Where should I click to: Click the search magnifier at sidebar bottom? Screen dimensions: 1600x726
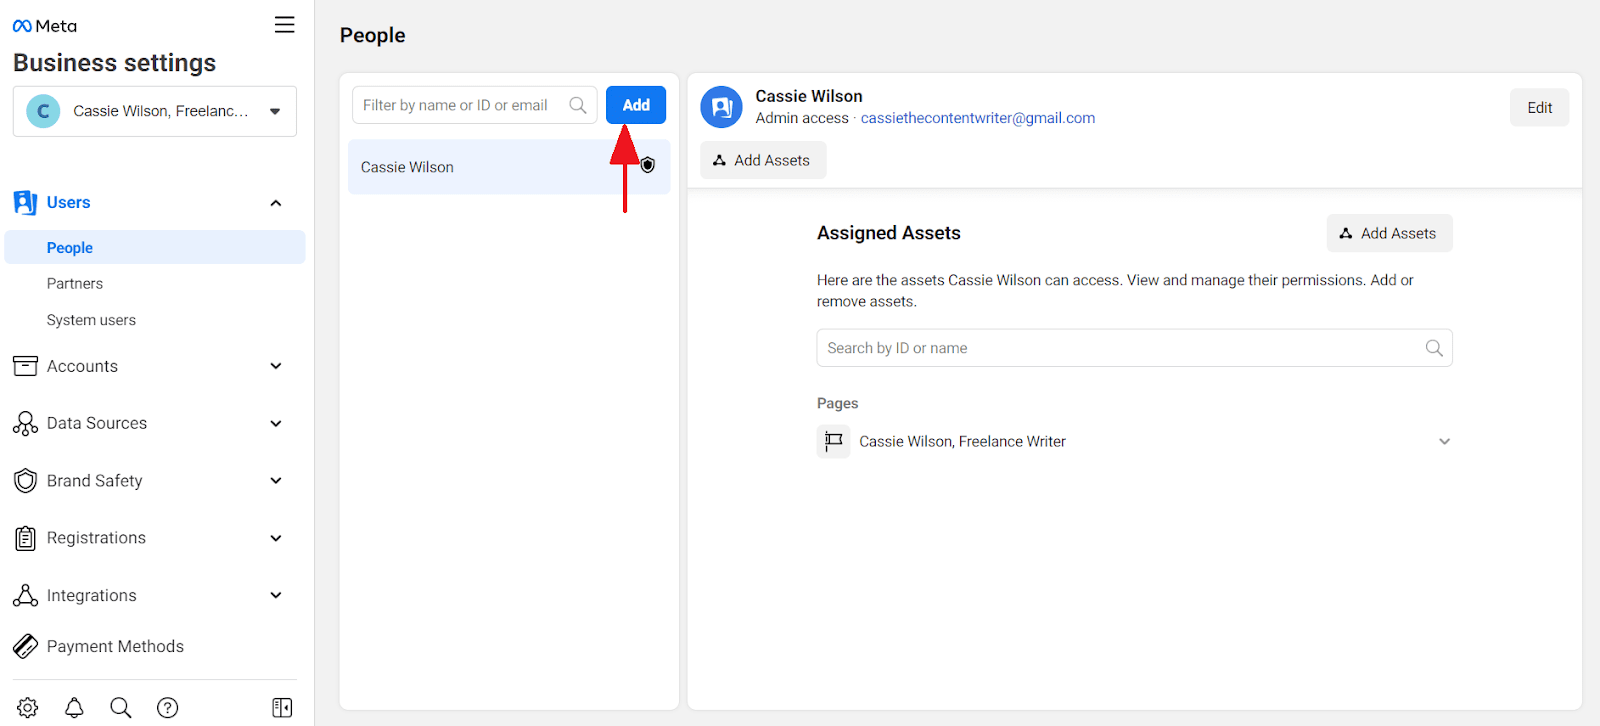pyautogui.click(x=121, y=708)
